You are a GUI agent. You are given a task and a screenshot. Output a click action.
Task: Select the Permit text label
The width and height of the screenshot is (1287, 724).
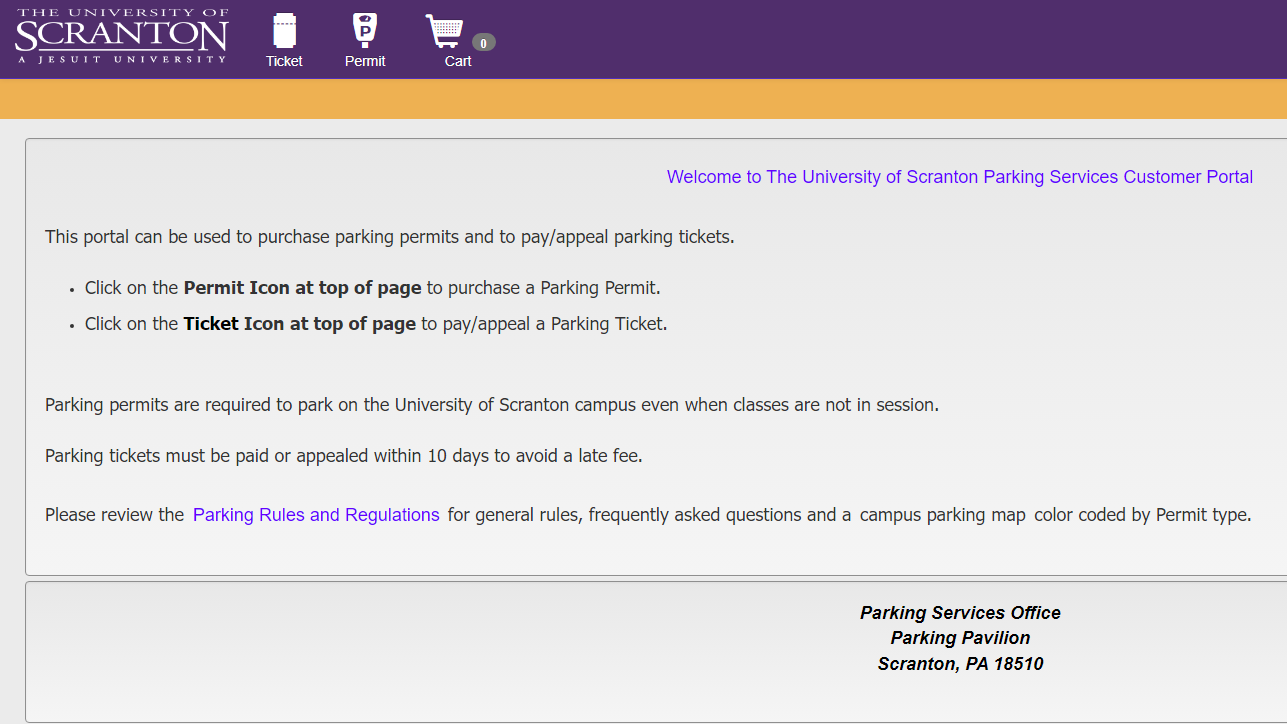click(365, 61)
